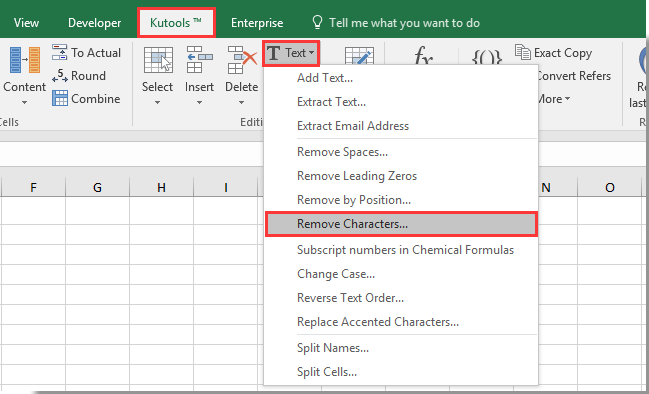Choose Remove Leading Zeros
Screen dimensions: 649x394
[x=401, y=176]
